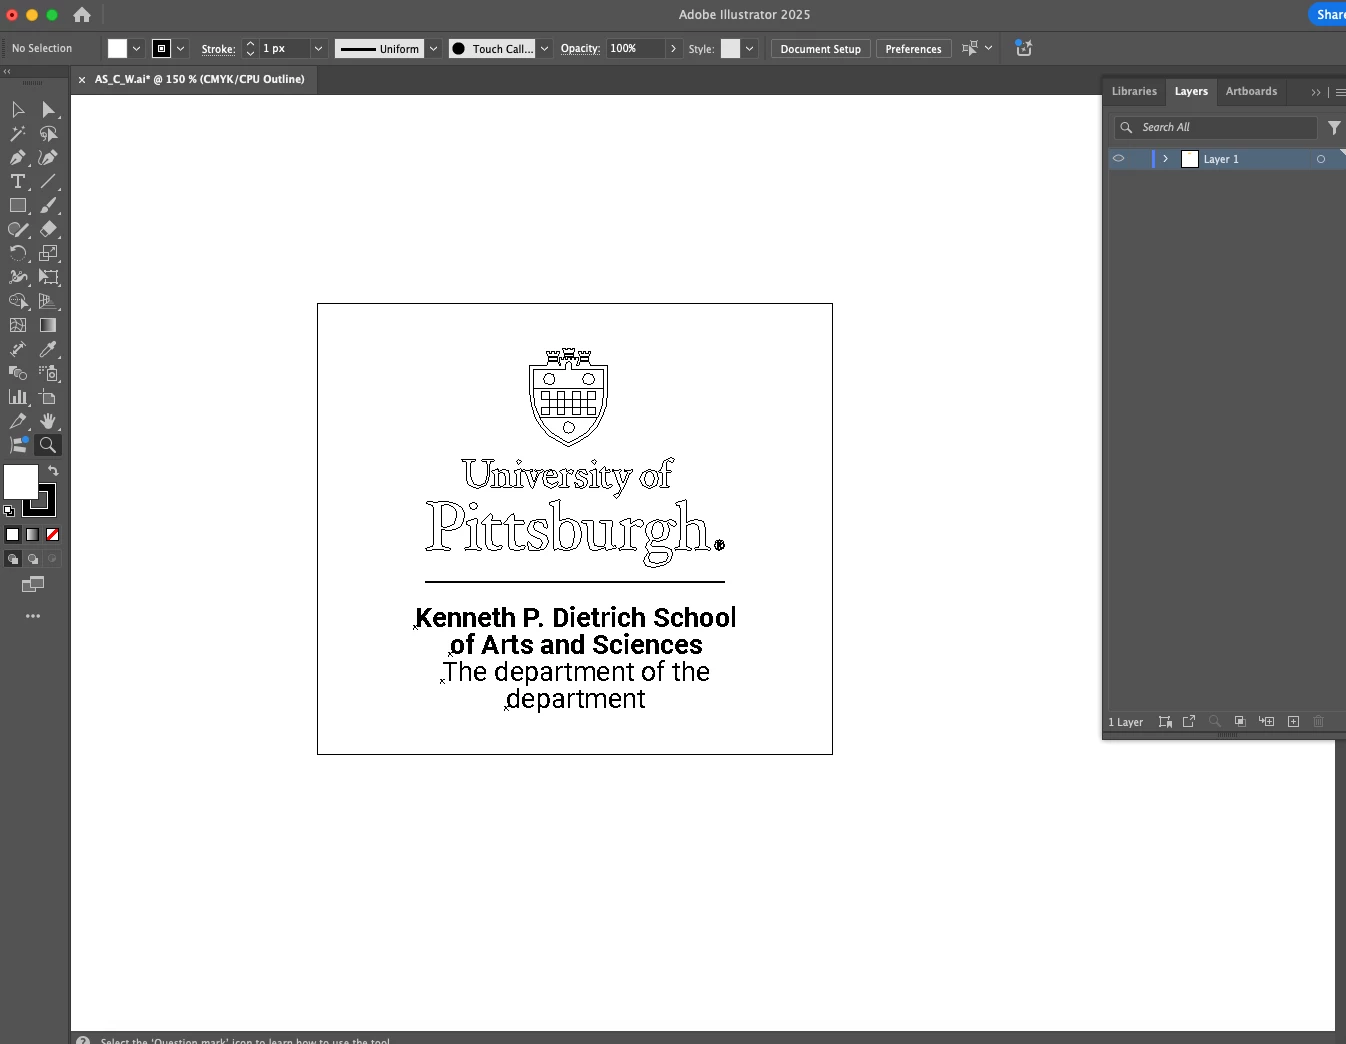1346x1044 pixels.
Task: Expand the Opacity slider arrow
Action: [x=673, y=48]
